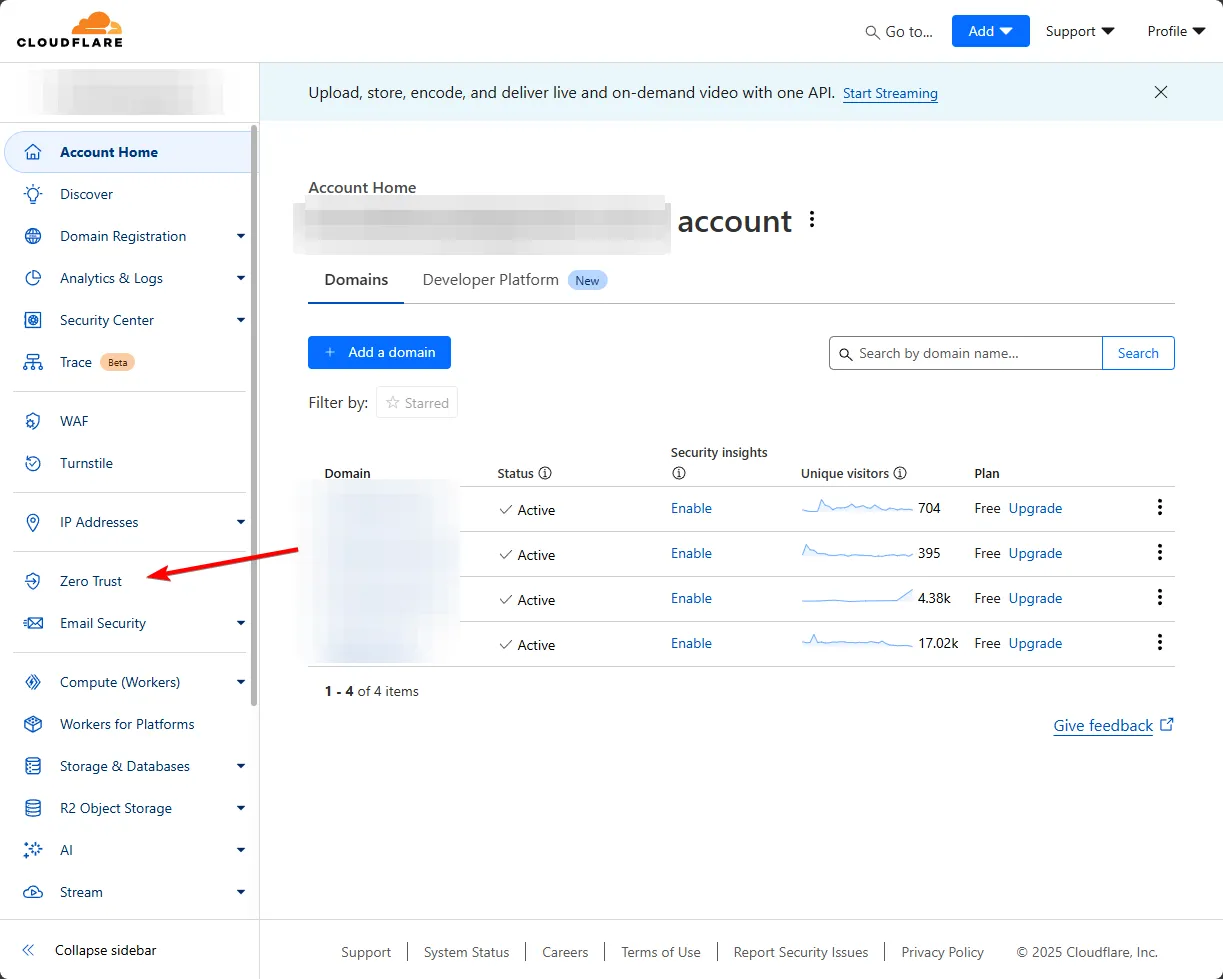Expand the AI submenu
The image size is (1223, 979).
point(241,850)
